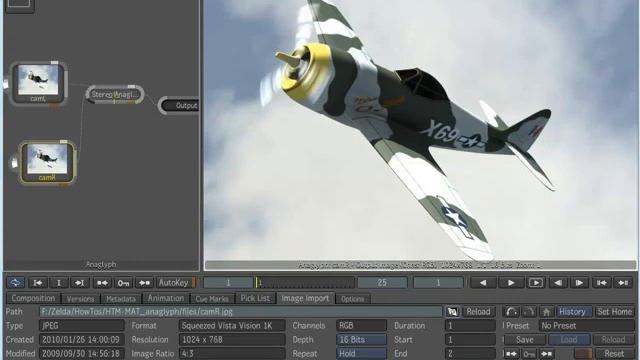Open the file browser icon next to Path
The width and height of the screenshot is (640, 360).
click(452, 312)
